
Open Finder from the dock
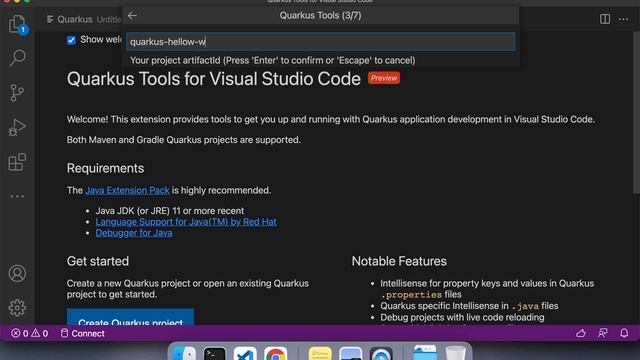[x=184, y=353]
